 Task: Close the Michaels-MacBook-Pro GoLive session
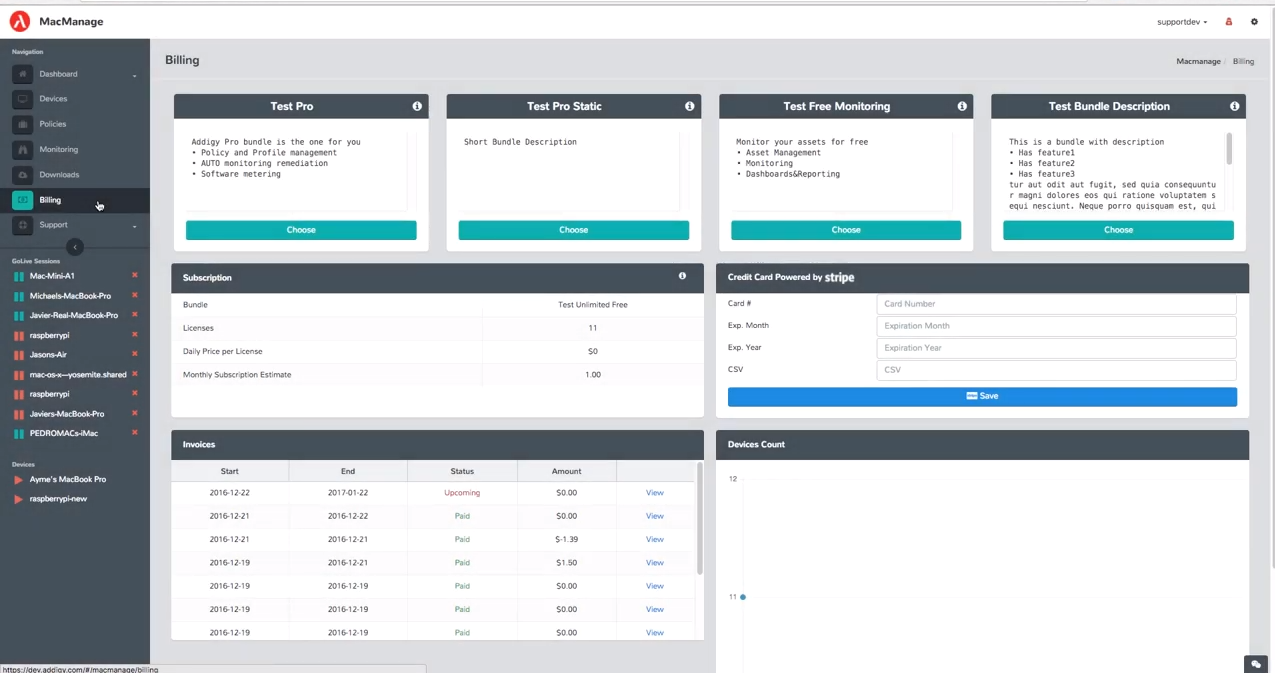point(135,295)
